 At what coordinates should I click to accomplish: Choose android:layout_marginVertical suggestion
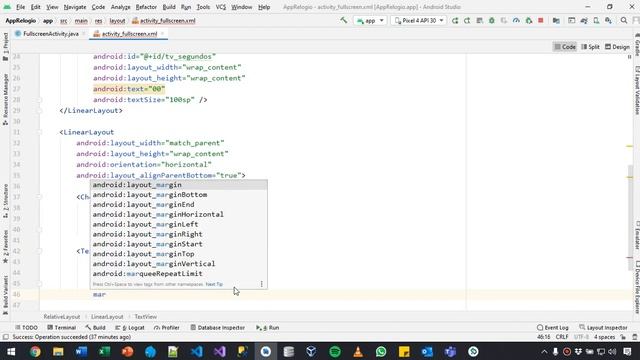(179, 264)
